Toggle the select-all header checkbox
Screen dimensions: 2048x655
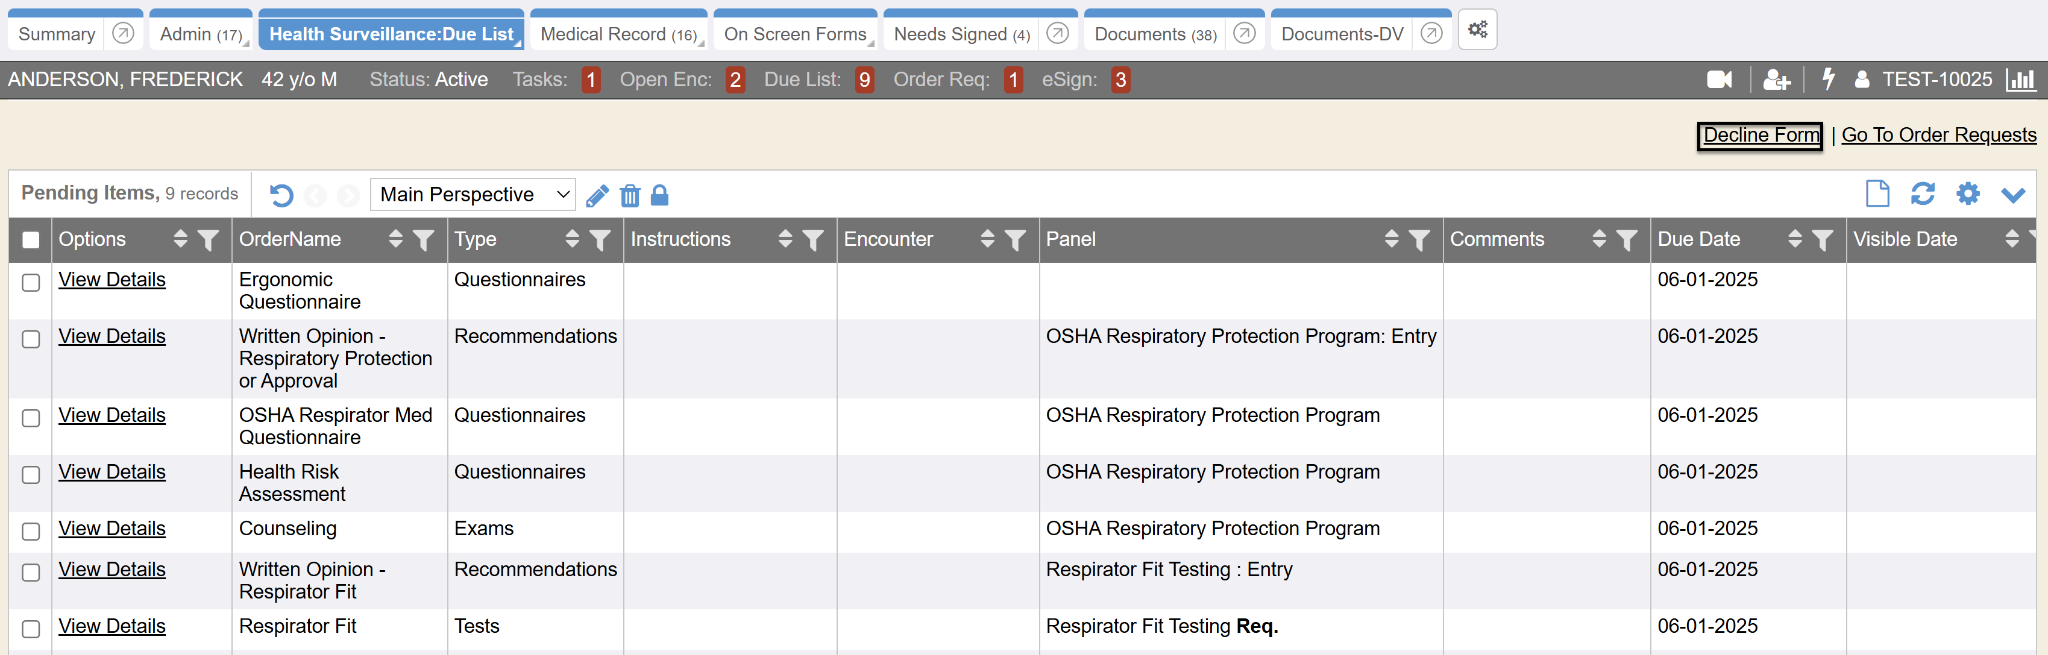[x=31, y=240]
